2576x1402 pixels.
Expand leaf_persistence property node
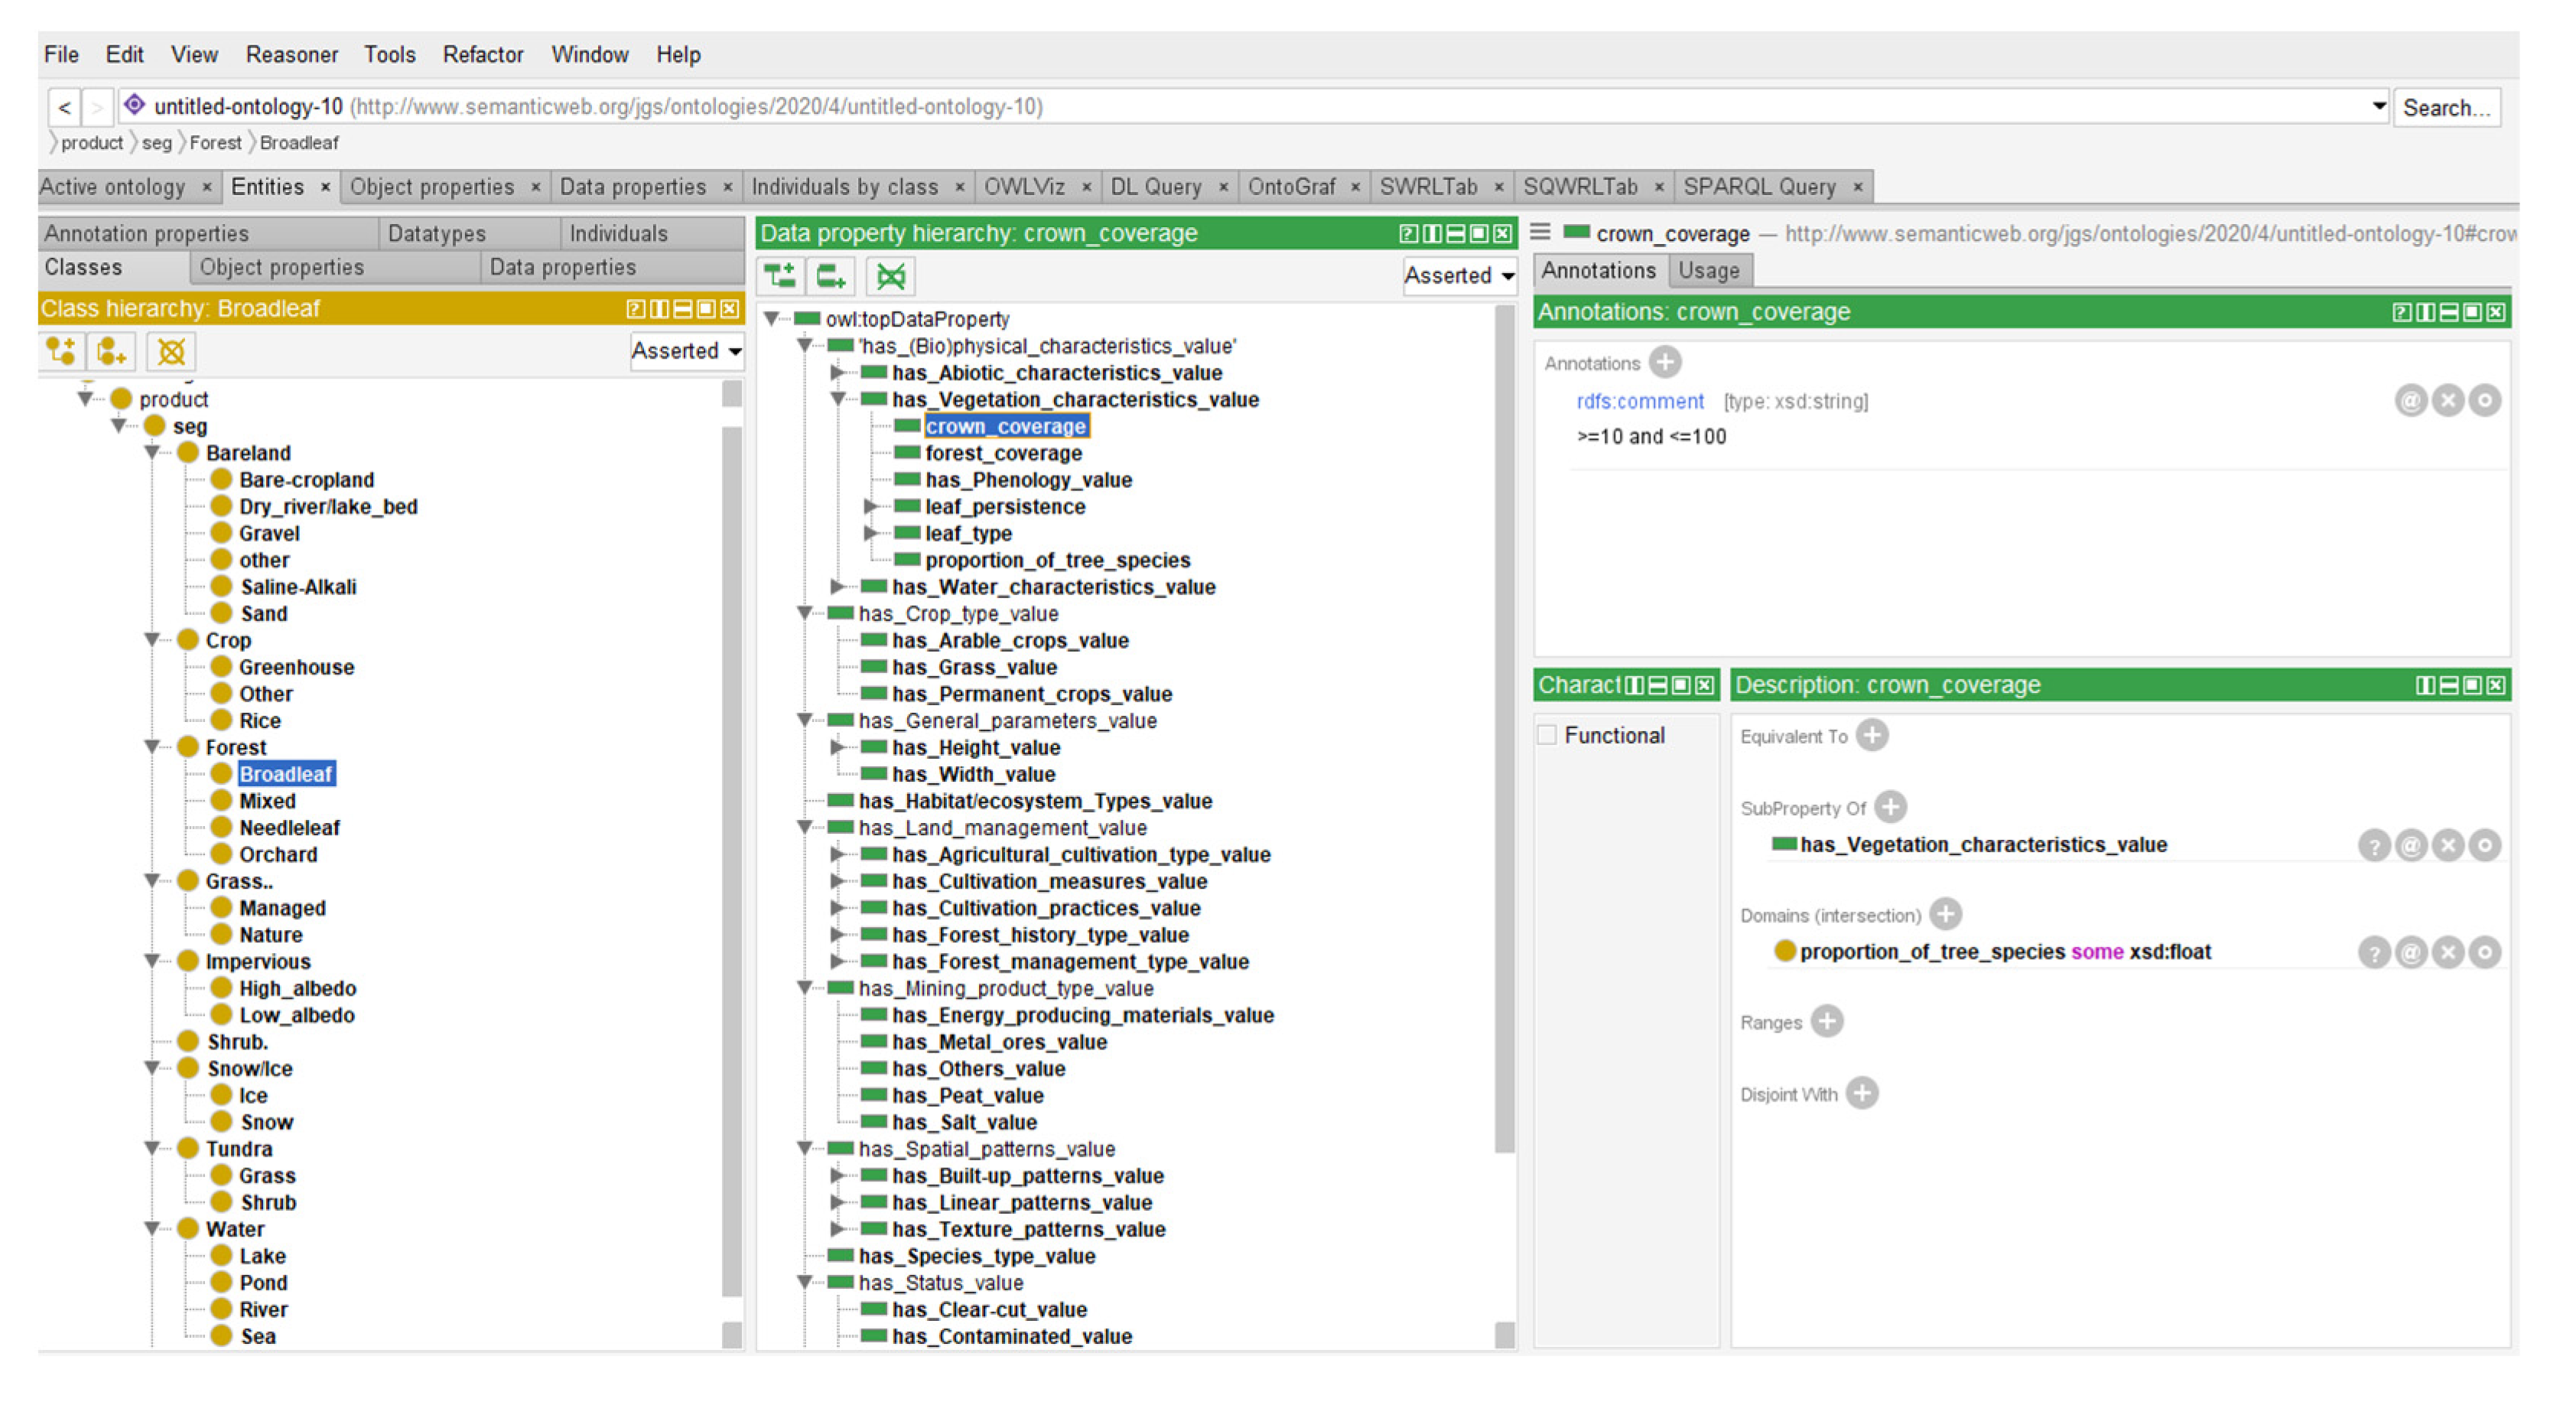click(x=870, y=507)
